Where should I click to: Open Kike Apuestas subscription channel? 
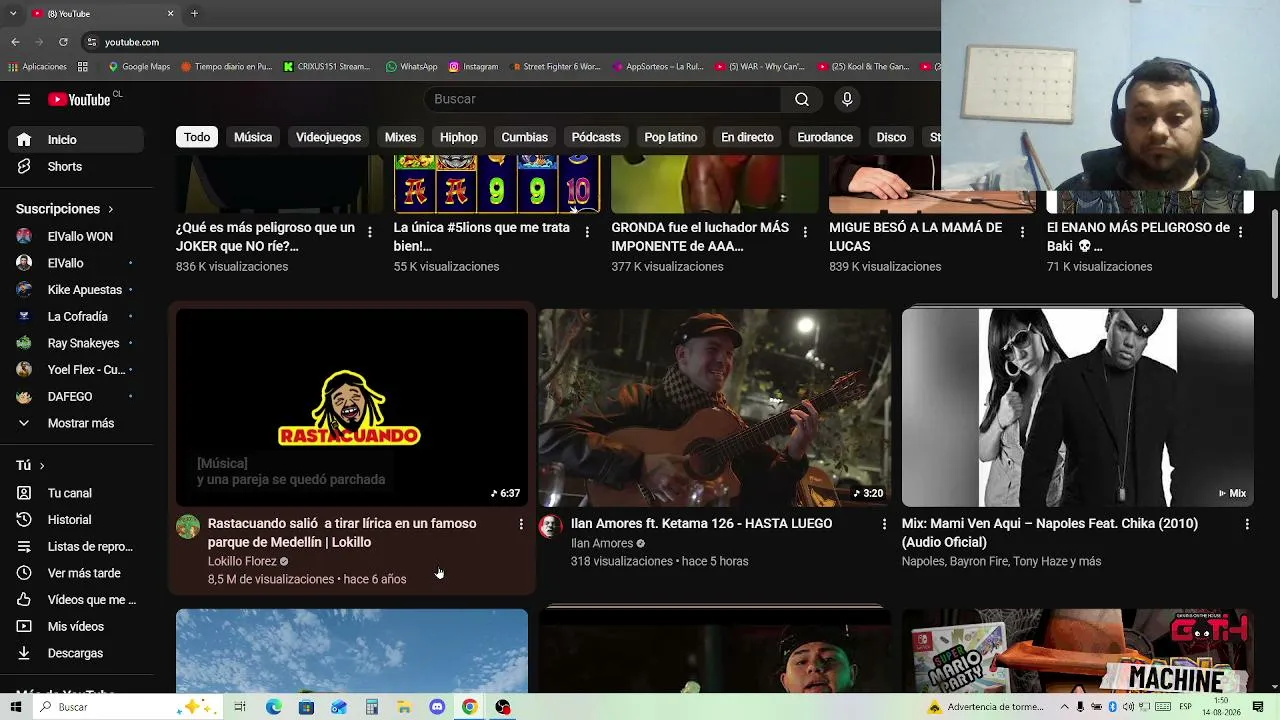pyautogui.click(x=76, y=290)
